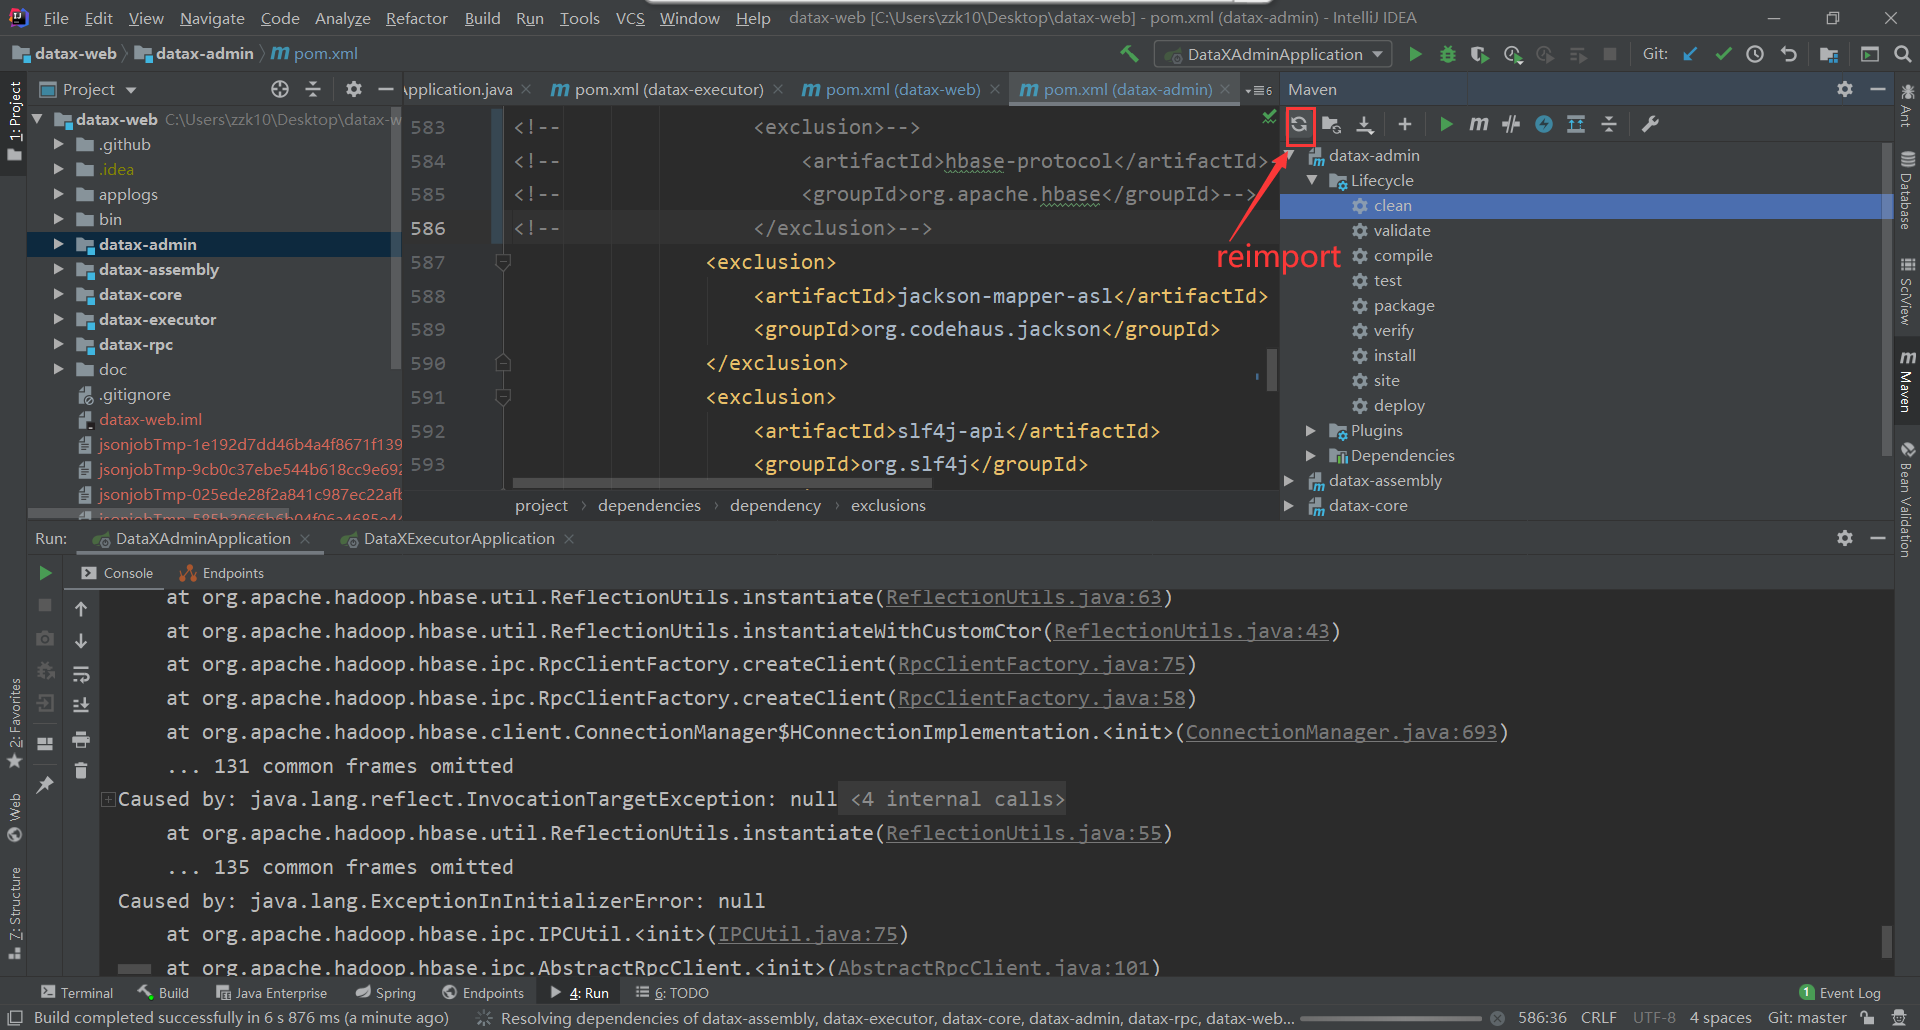Click the Maven reimport projects icon

point(1299,124)
